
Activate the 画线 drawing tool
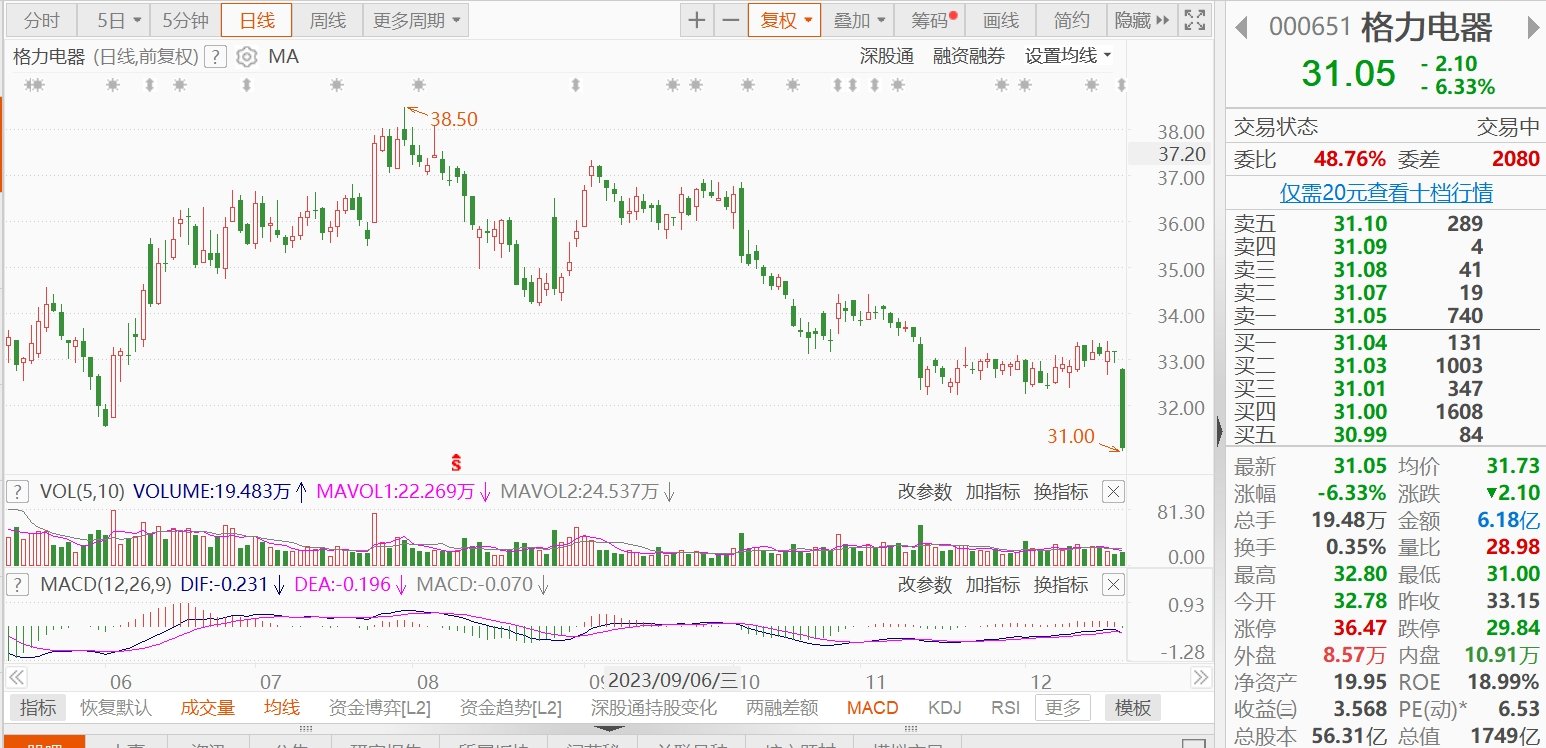(1001, 20)
